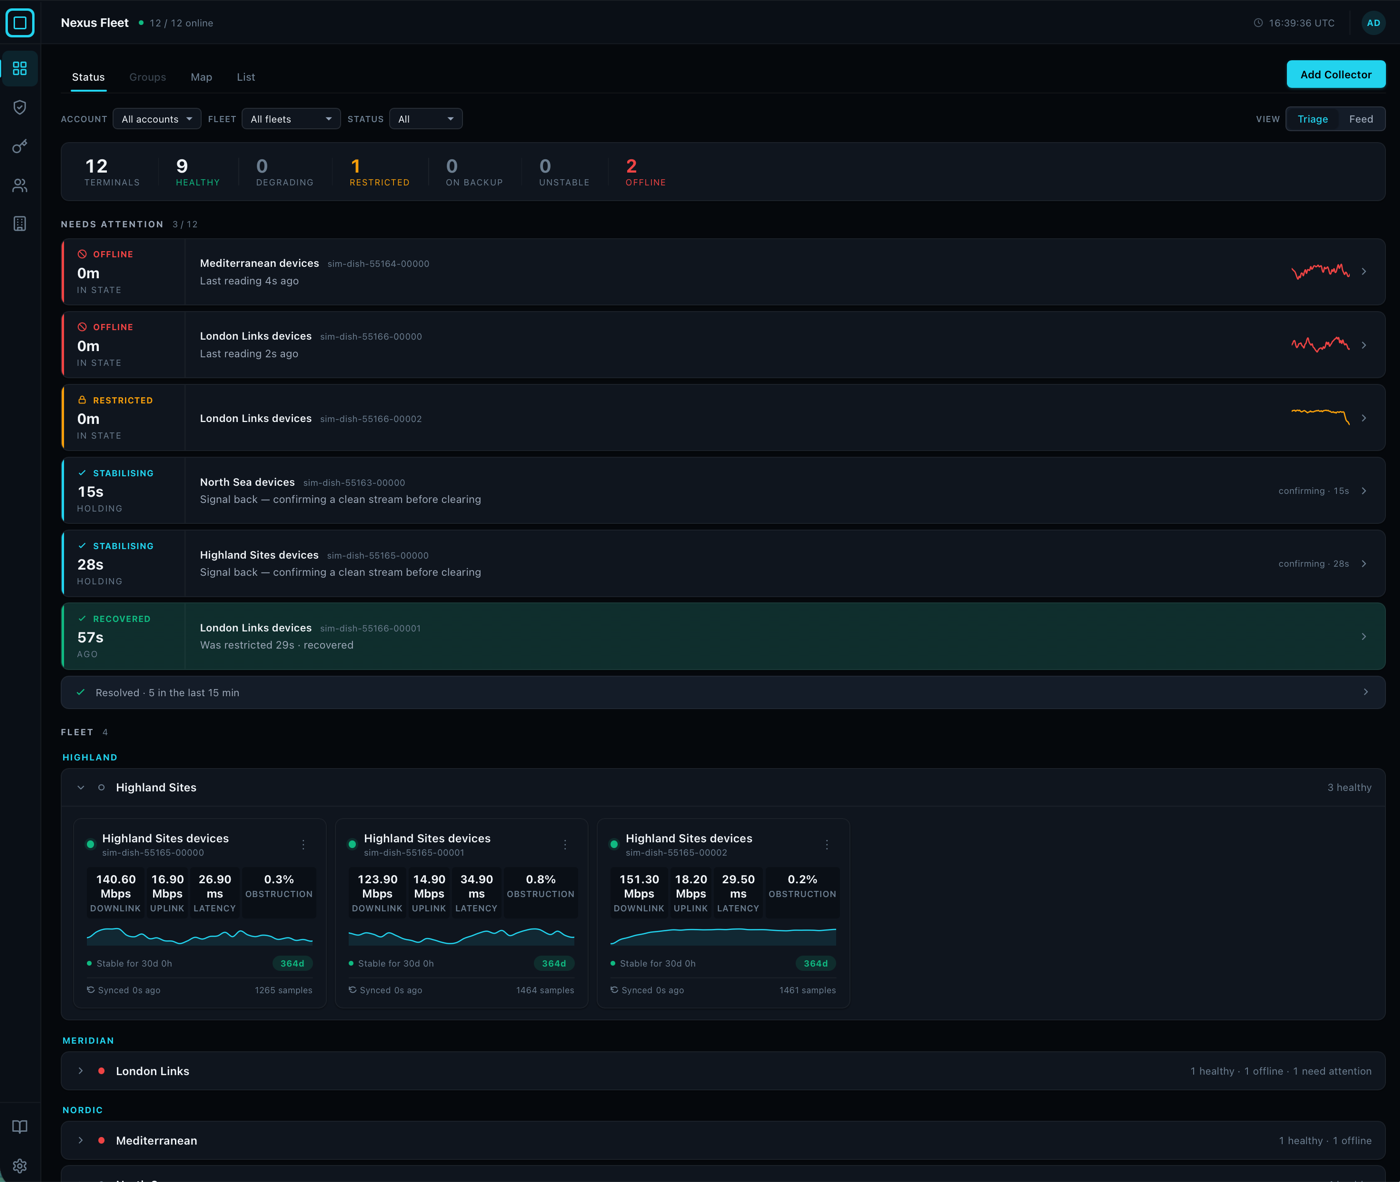1400x1182 pixels.
Task: Open the book documentation sidebar icon
Action: [20, 1127]
